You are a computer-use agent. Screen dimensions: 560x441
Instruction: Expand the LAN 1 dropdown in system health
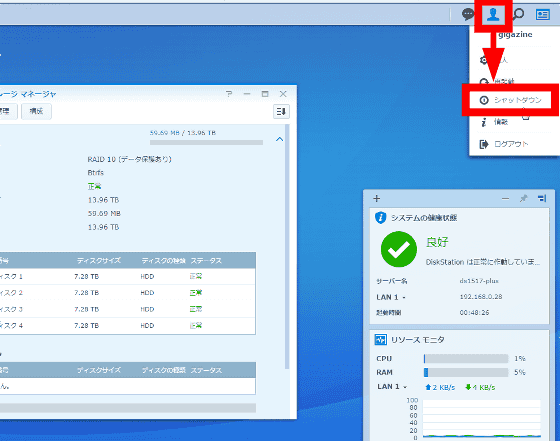pos(404,297)
